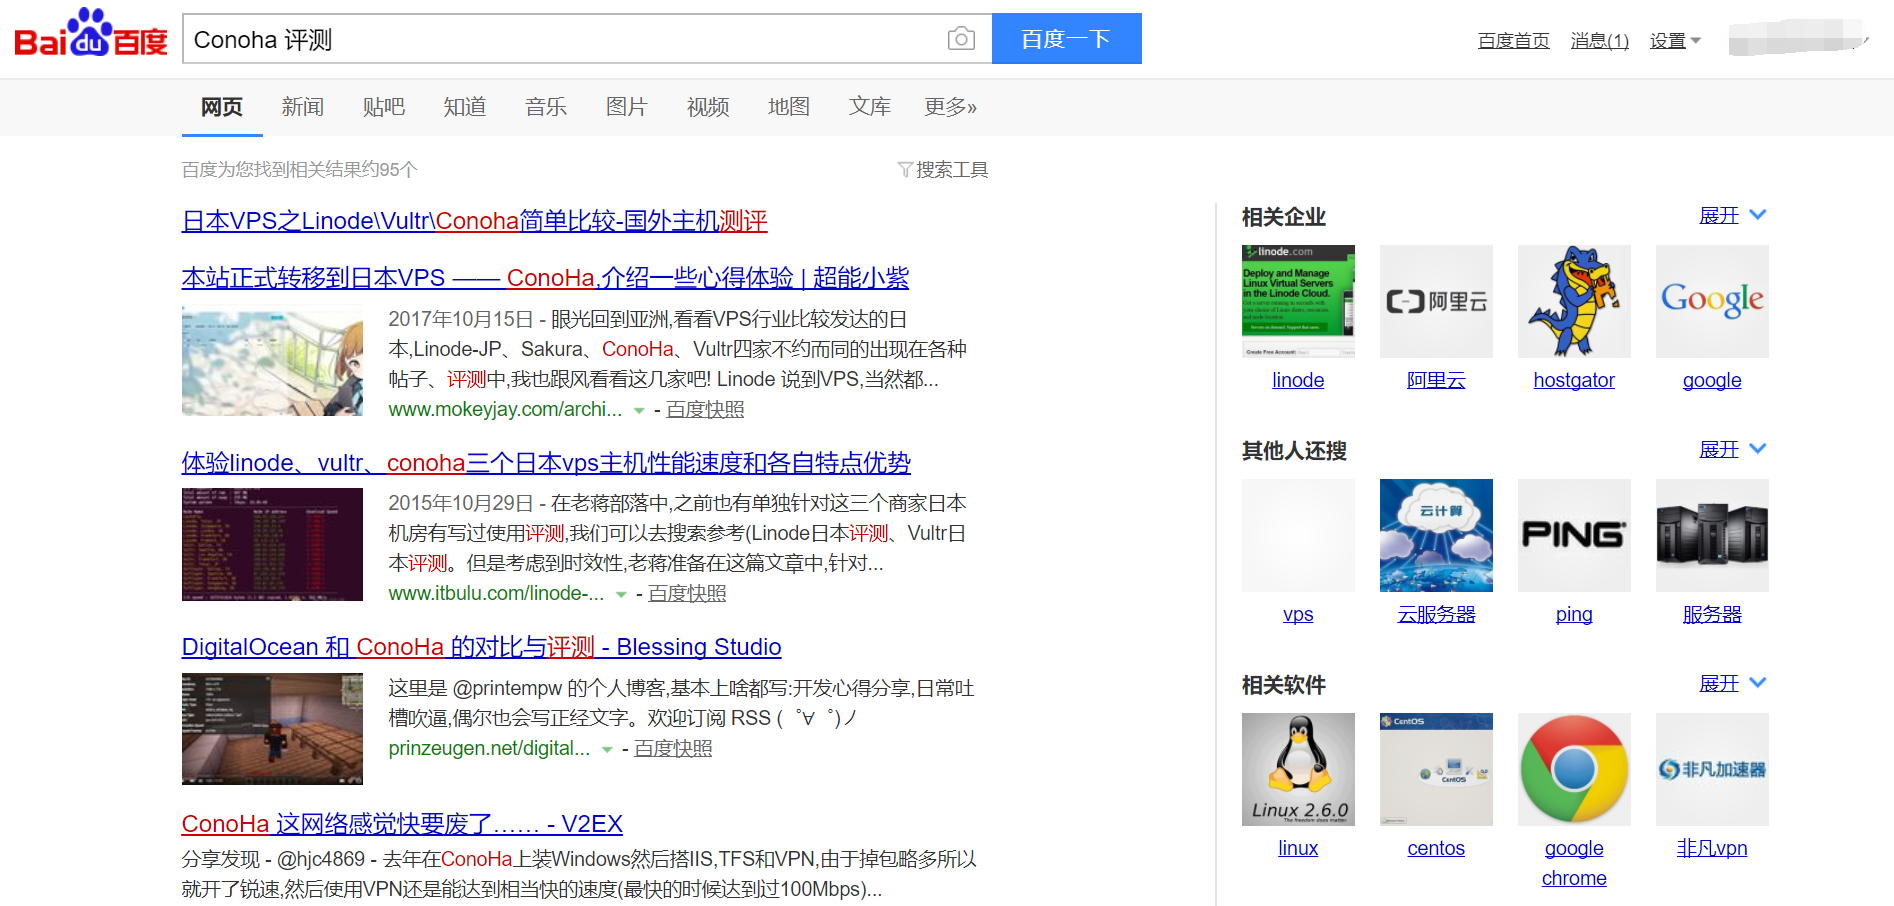The image size is (1894, 906).
Task: Click the www.mokeyjay.com/archi... URL
Action: click(505, 410)
